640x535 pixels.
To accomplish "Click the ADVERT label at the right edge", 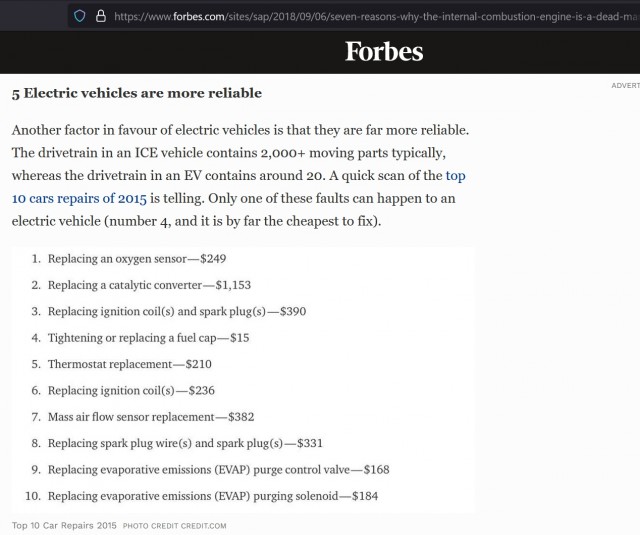I will (625, 85).
